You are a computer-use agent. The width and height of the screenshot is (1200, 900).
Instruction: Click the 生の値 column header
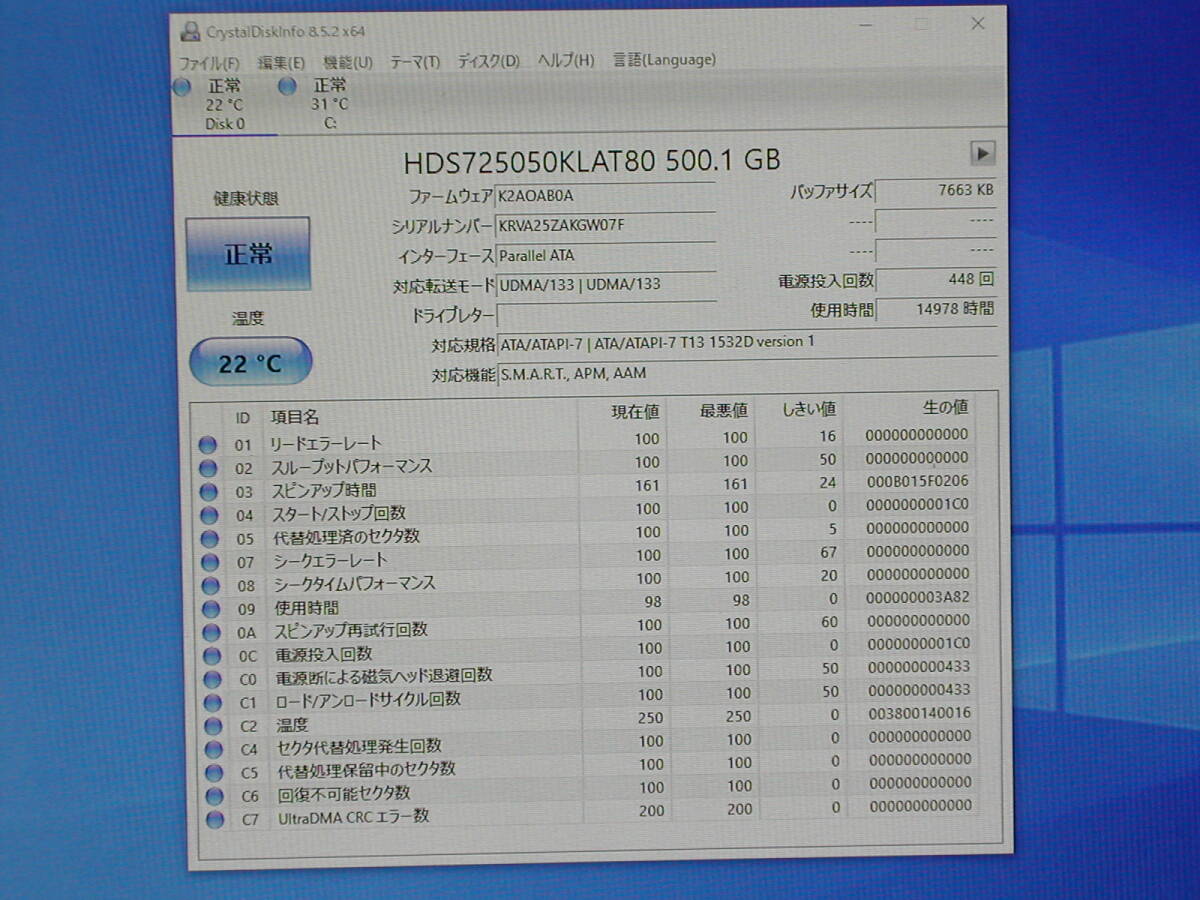pyautogui.click(x=945, y=408)
